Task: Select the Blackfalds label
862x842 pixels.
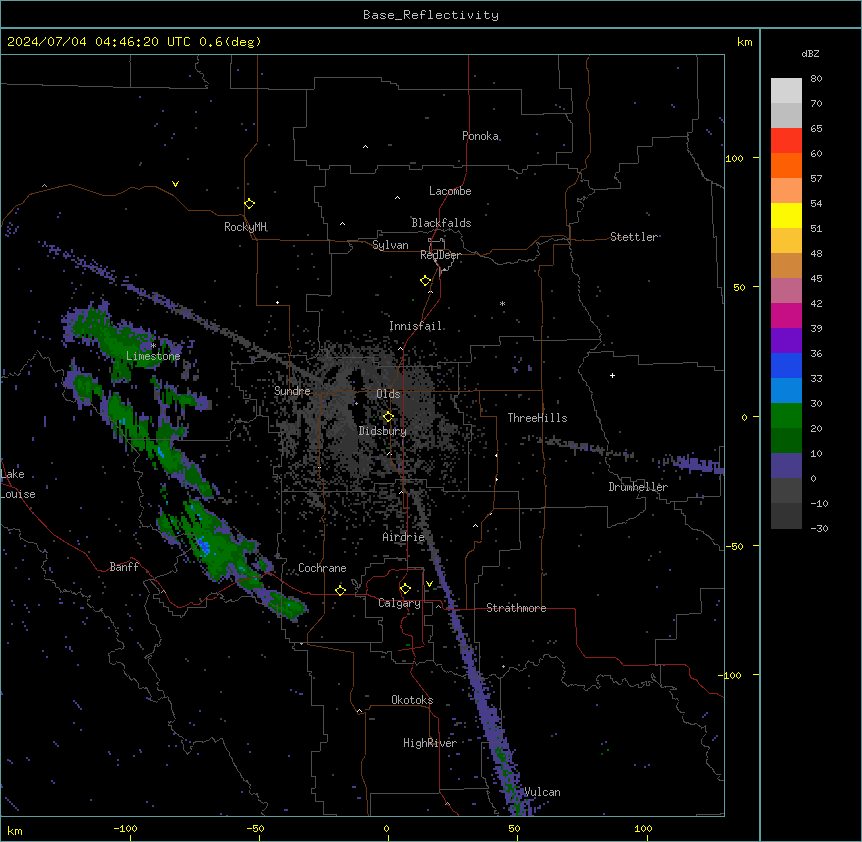Action: point(441,223)
